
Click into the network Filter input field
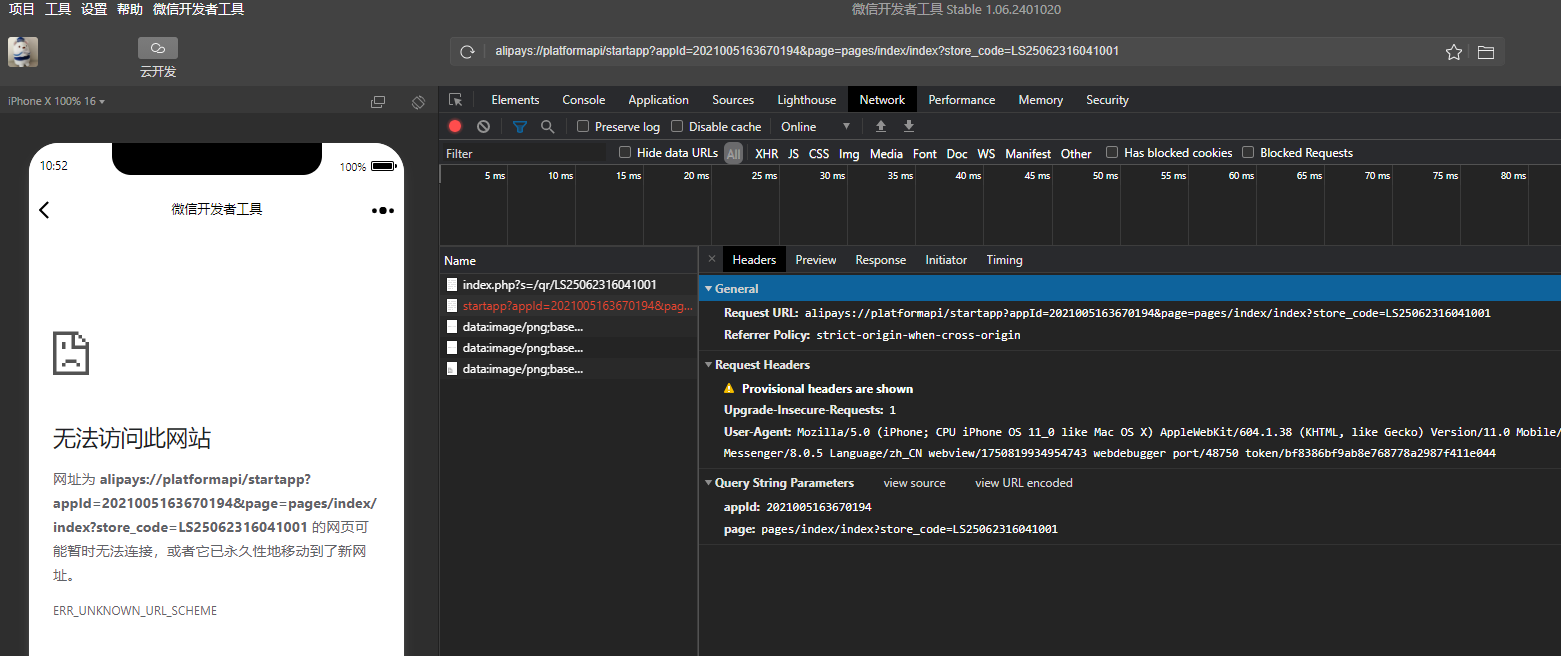click(x=523, y=154)
